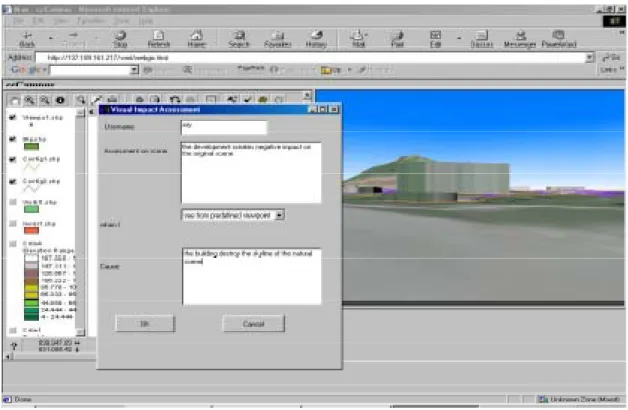Click in the Cause text area

tap(252, 277)
